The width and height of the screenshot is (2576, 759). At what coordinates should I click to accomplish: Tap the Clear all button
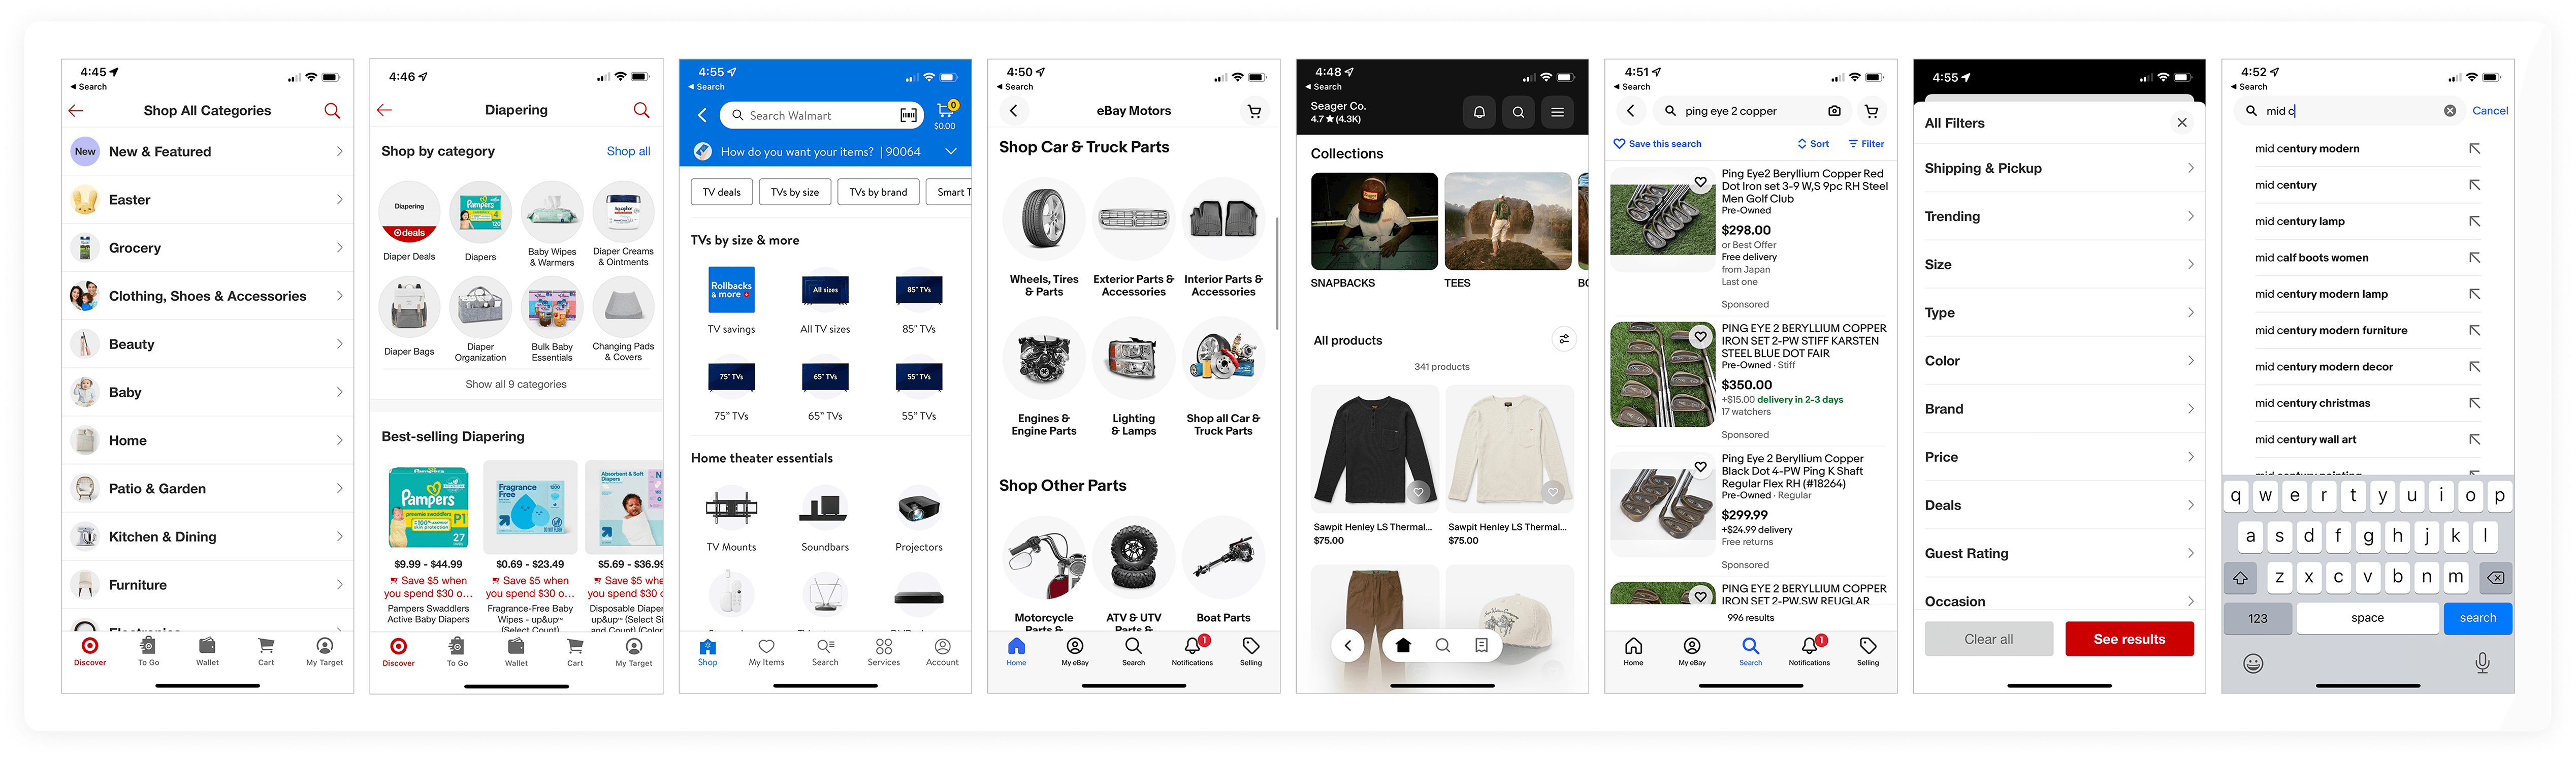(x=1989, y=639)
